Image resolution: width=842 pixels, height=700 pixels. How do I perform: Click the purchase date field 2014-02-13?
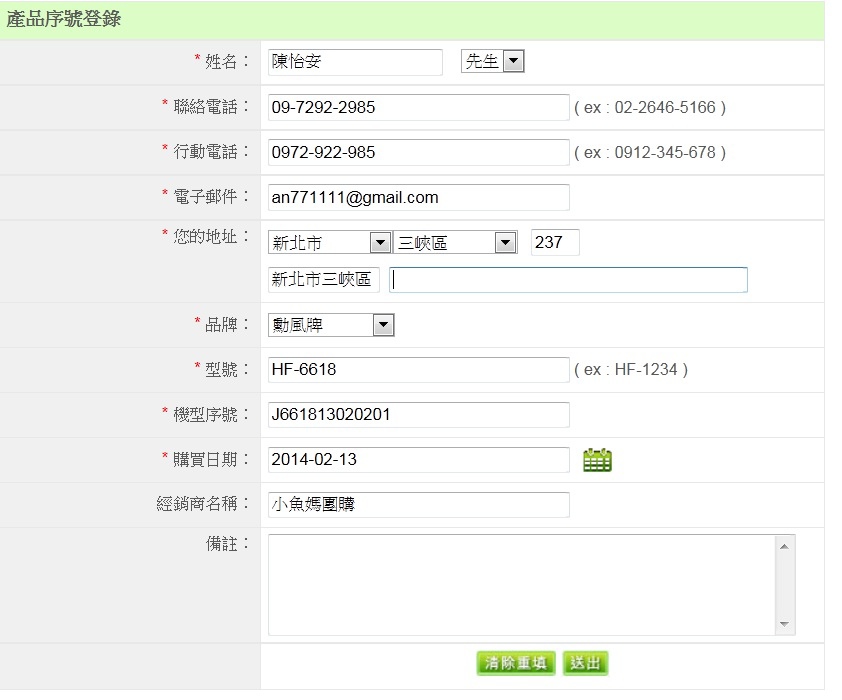click(x=418, y=460)
